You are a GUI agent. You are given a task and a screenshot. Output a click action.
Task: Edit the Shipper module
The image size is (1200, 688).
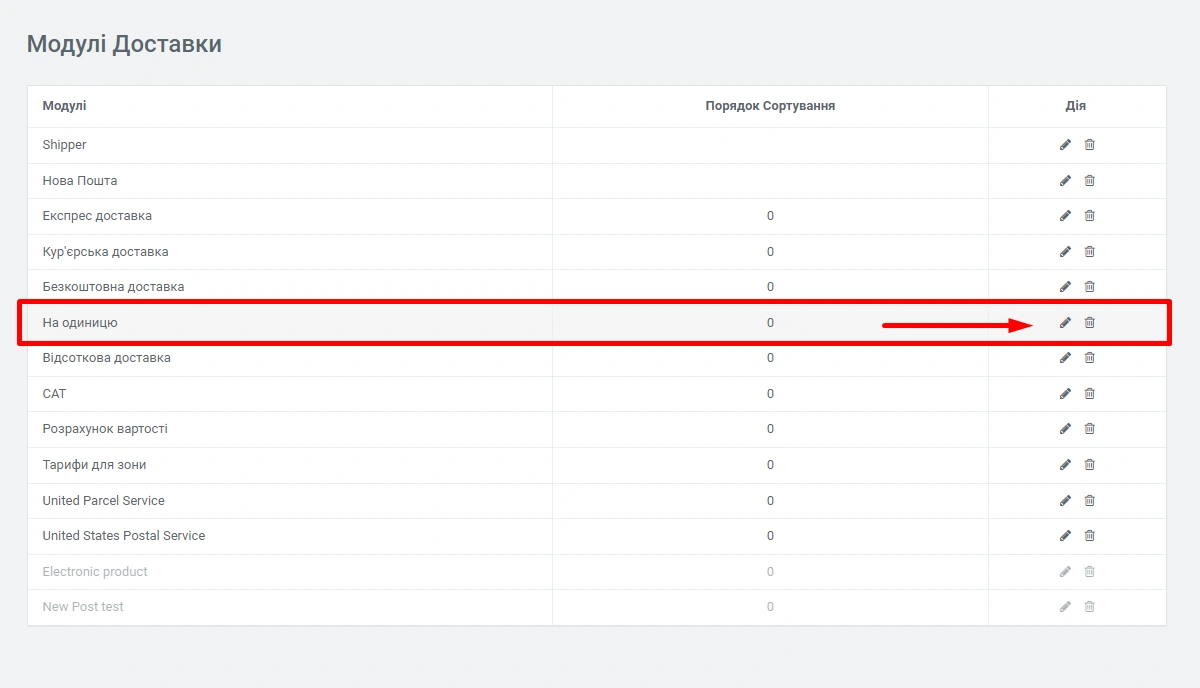coord(1065,145)
